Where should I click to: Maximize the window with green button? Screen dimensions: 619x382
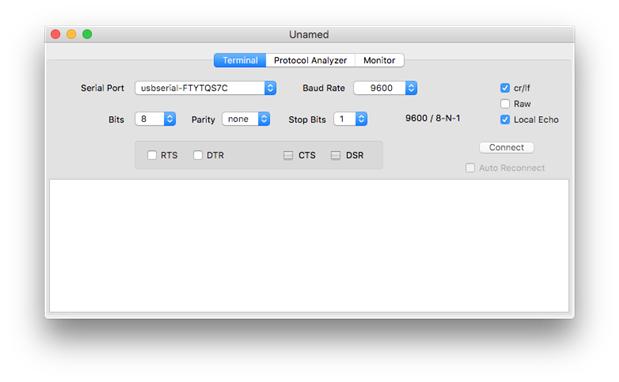point(87,34)
